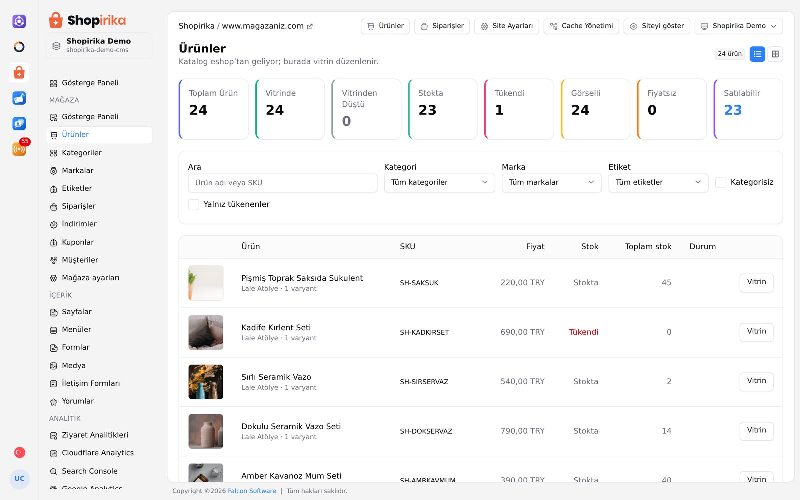Click Vitrin button for Sırlı Seramik Vazo

pos(756,381)
